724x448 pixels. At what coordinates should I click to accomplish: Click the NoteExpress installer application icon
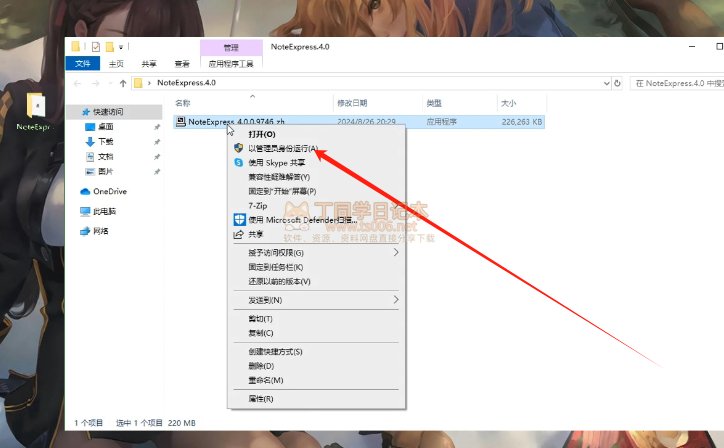(181, 121)
